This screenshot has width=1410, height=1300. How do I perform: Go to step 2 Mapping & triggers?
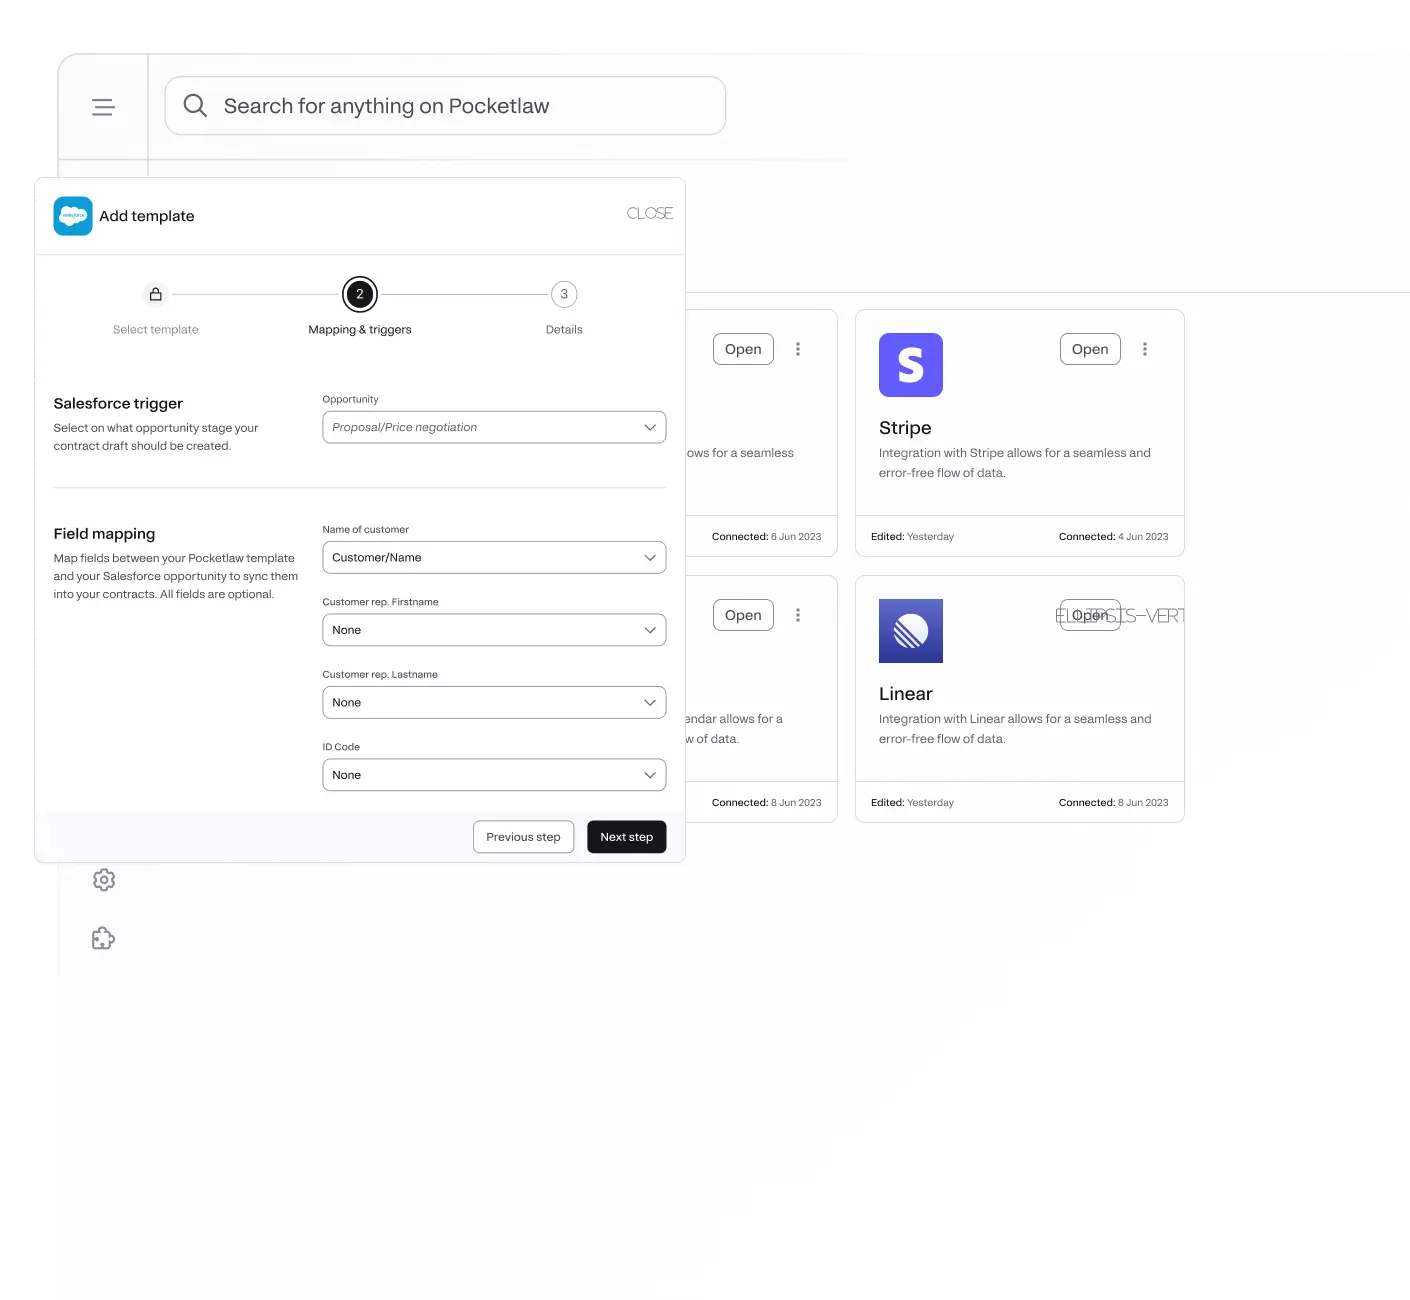pyautogui.click(x=360, y=294)
